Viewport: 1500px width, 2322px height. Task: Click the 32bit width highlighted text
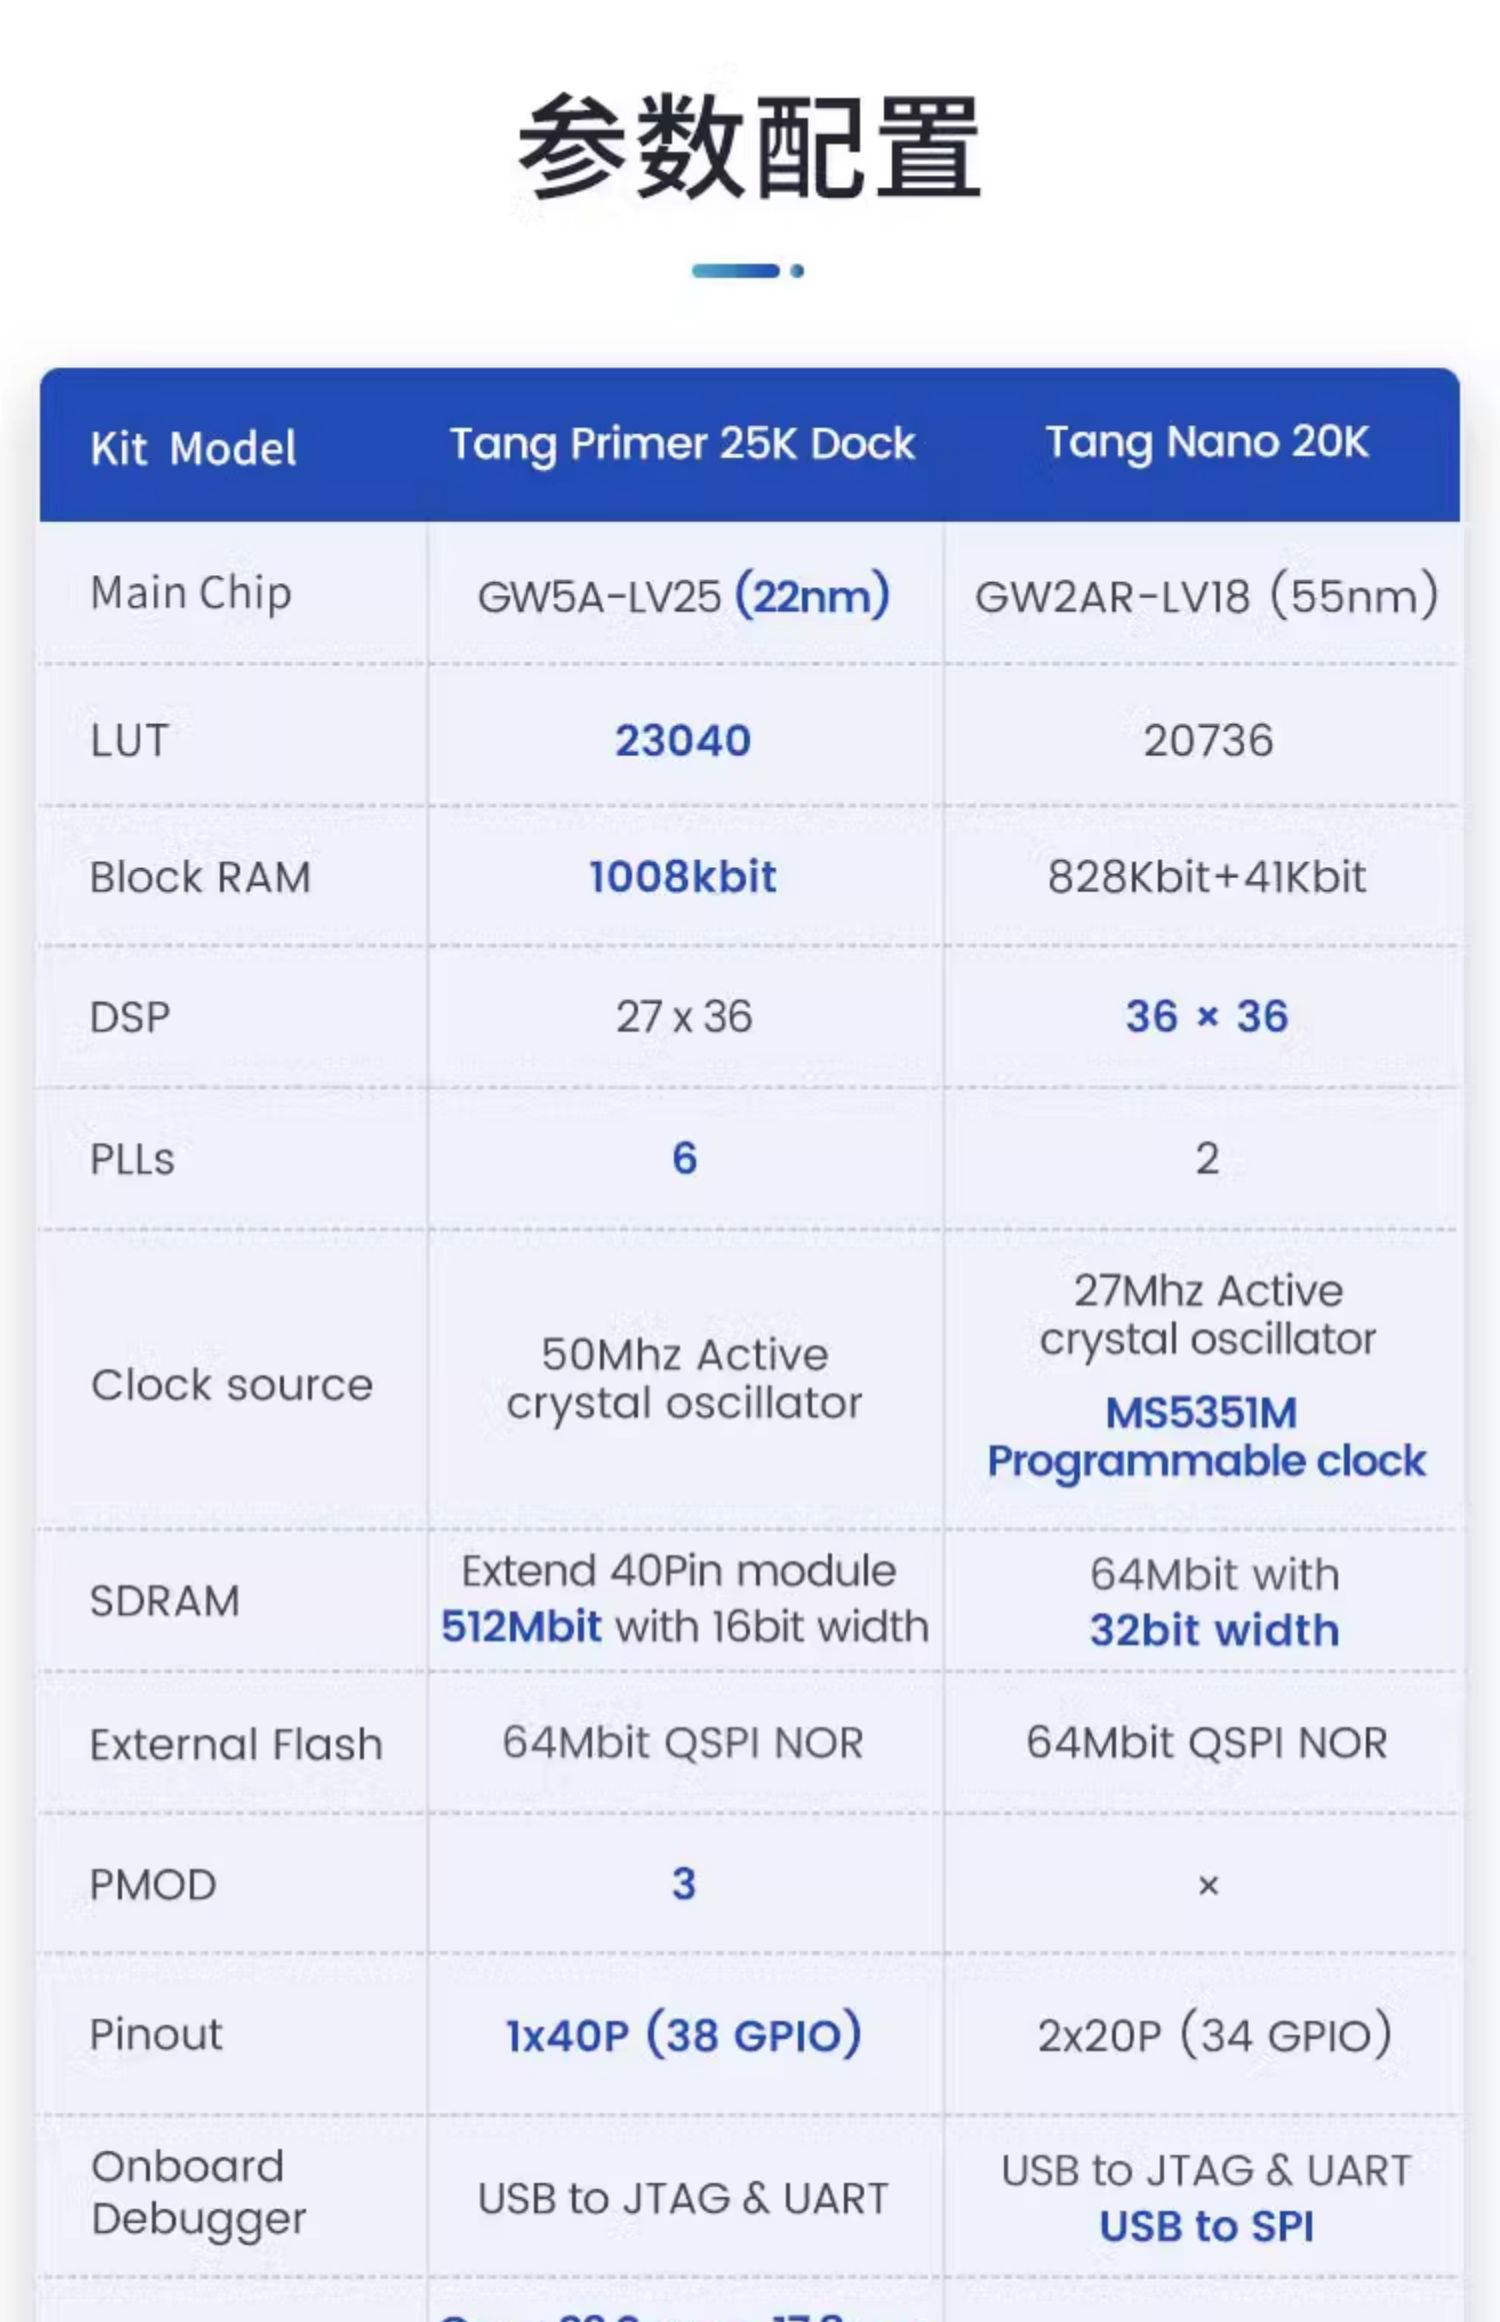pos(1214,1631)
